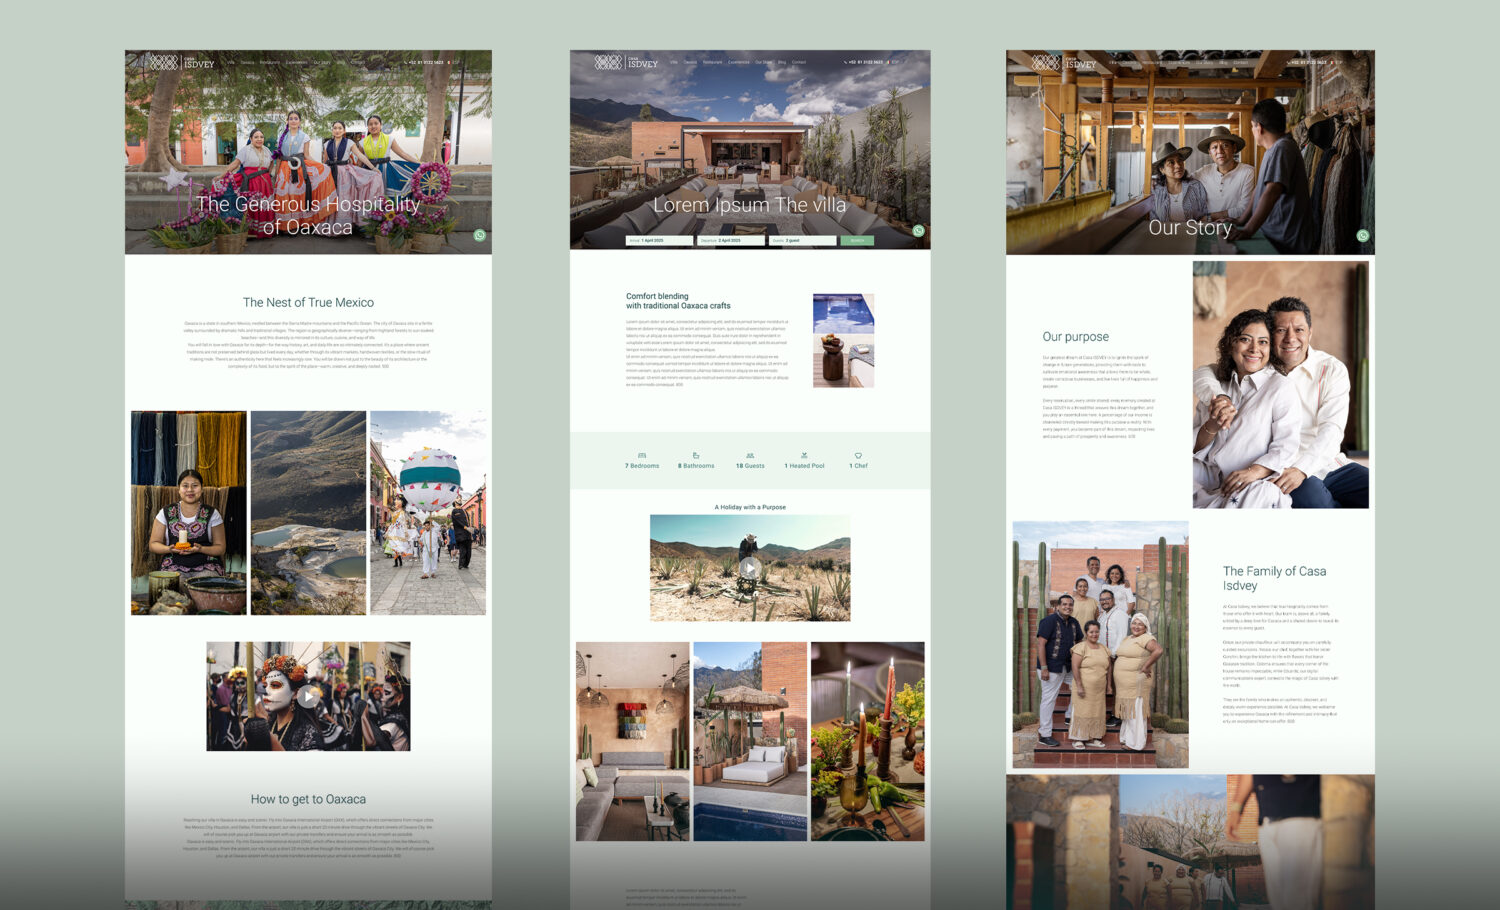Viewport: 1500px width, 910px height.
Task: Open WhatsApp chat on the villa page
Action: pyautogui.click(x=919, y=231)
